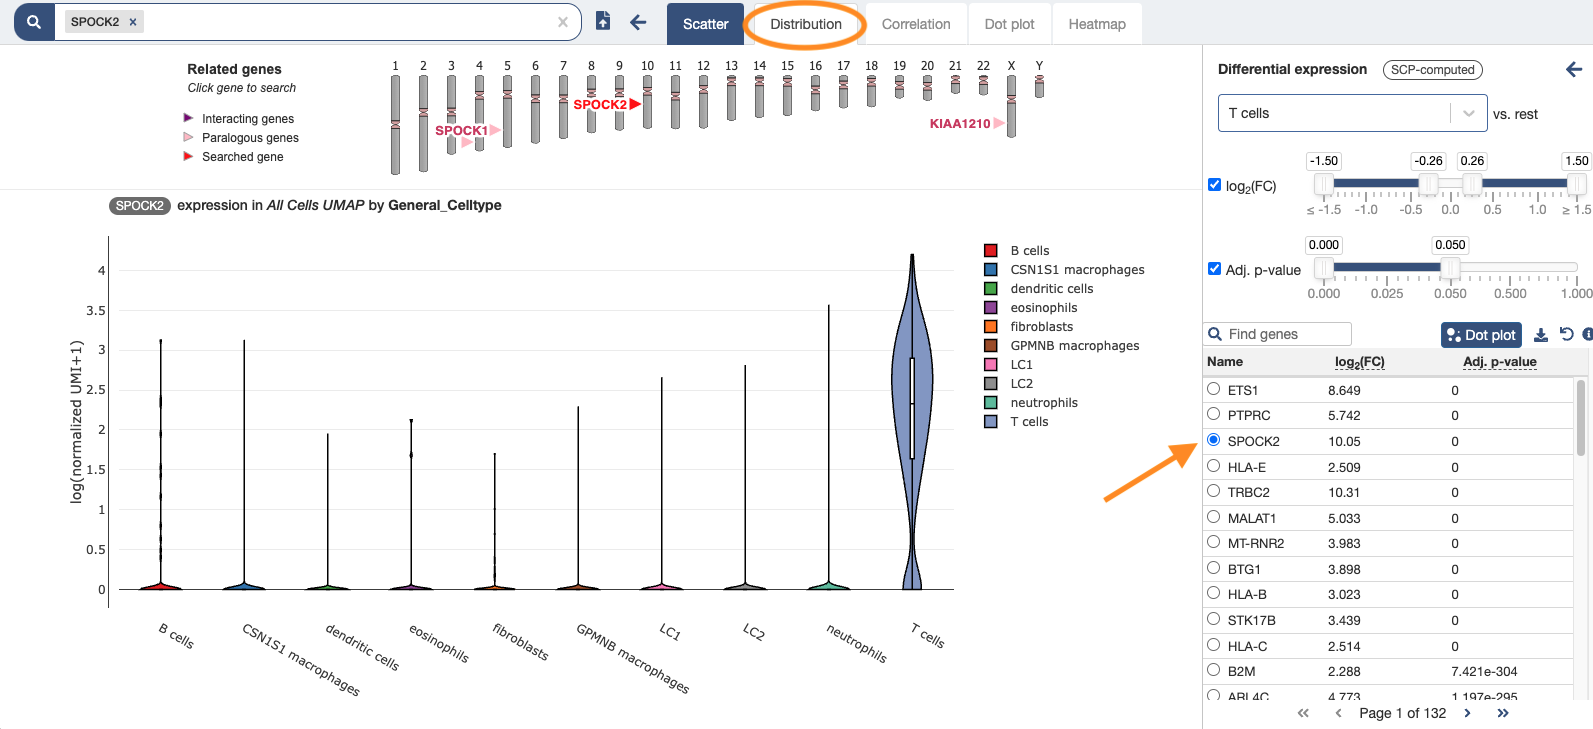The image size is (1593, 729).
Task: Uncheck the log2(FC) filter checkbox
Action: (1214, 184)
